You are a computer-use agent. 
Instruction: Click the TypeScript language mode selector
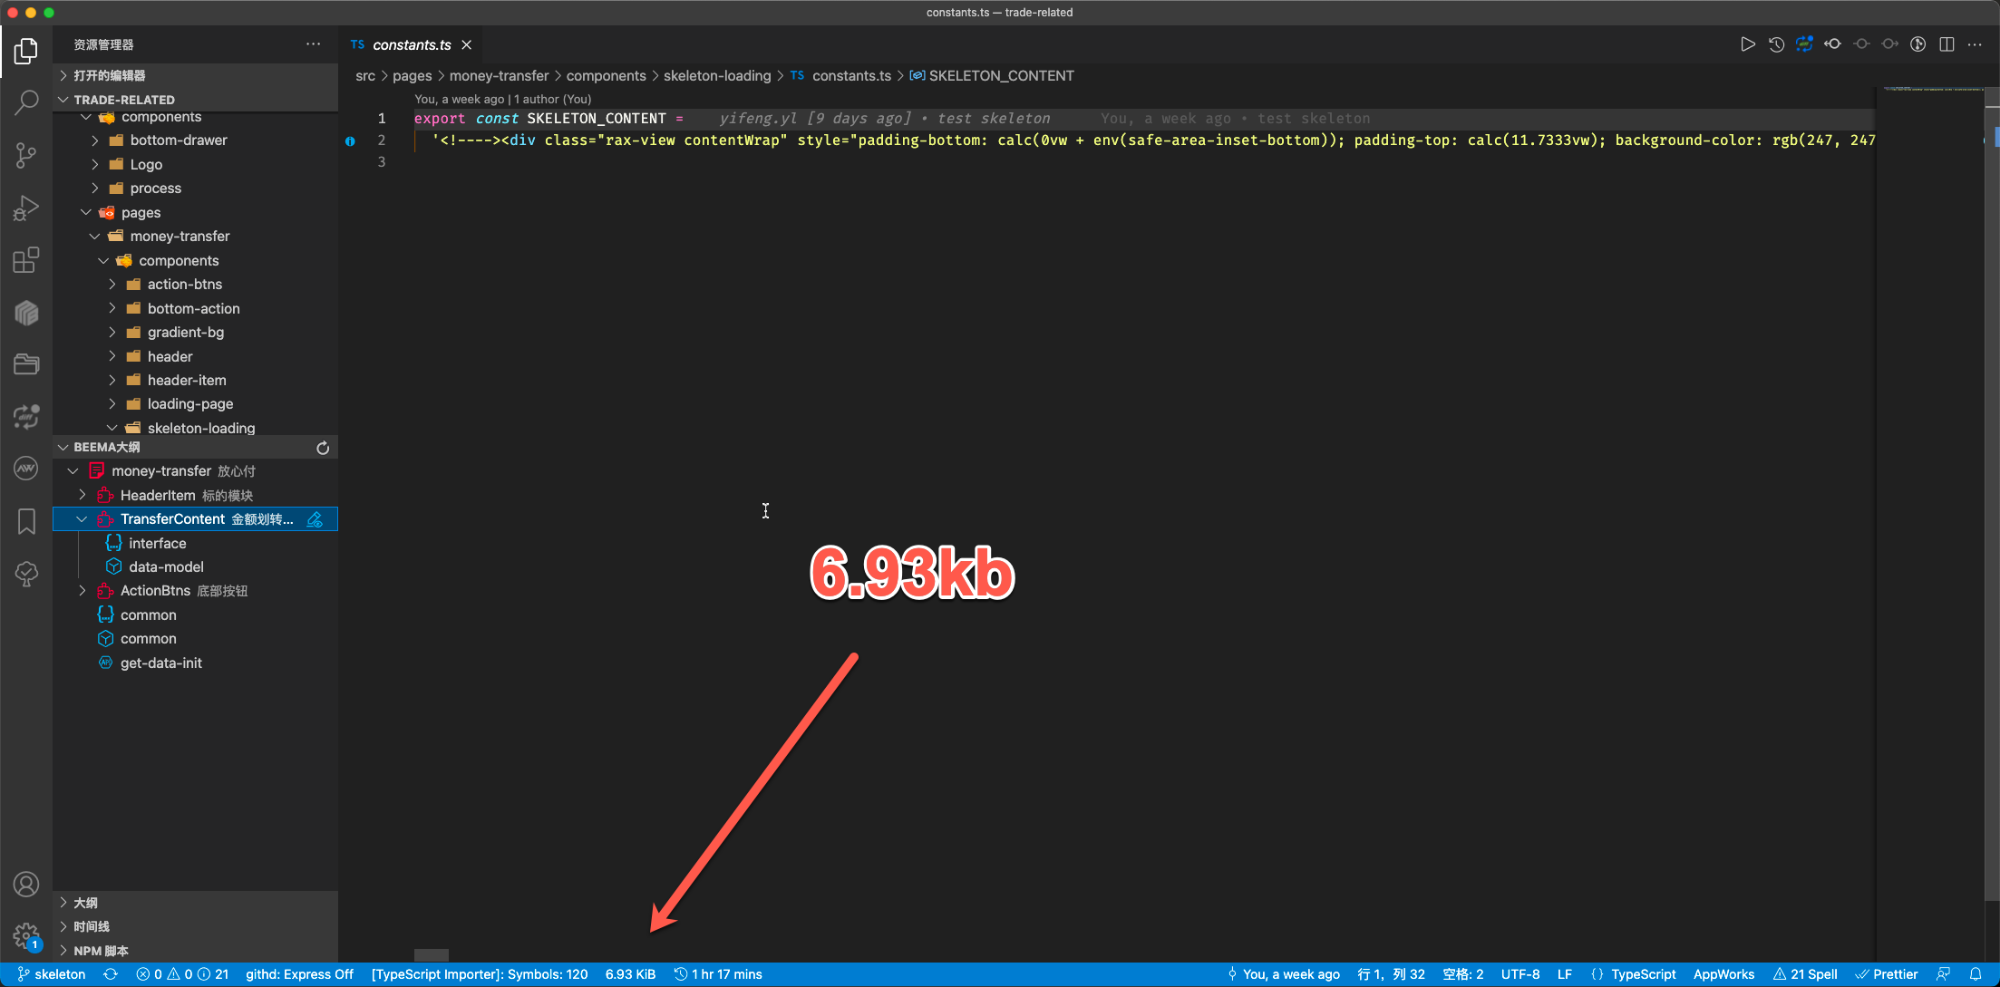(1643, 974)
